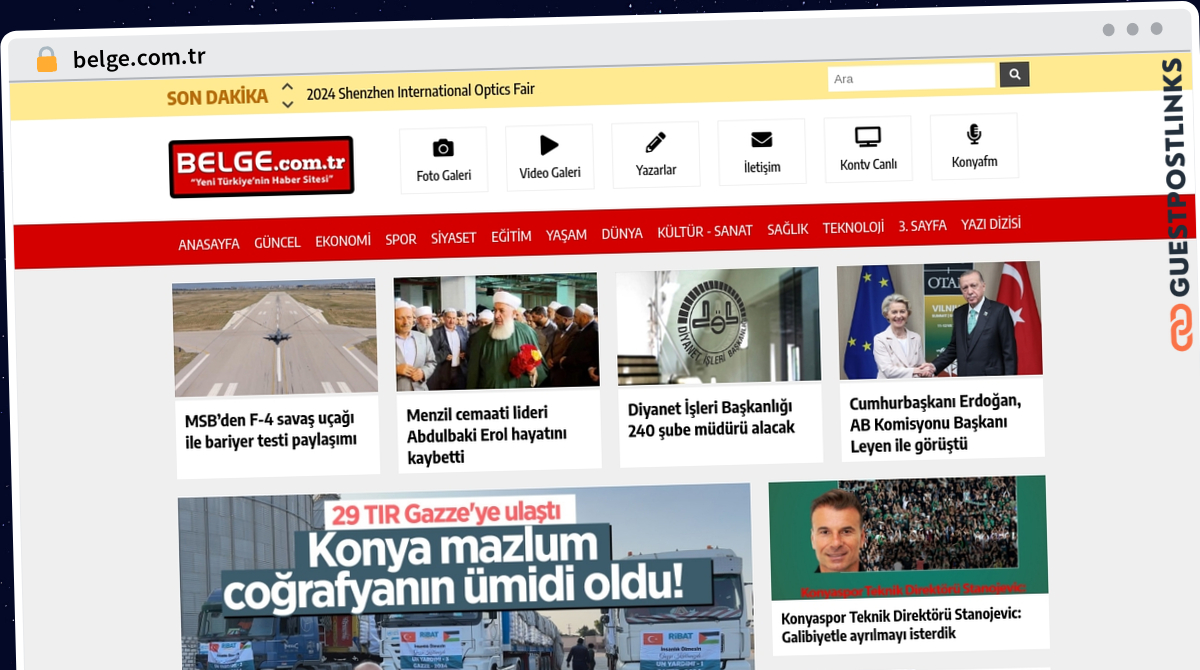This screenshot has height=670, width=1200.
Task: Open Kontv Canlı monitor icon
Action: coord(867,137)
